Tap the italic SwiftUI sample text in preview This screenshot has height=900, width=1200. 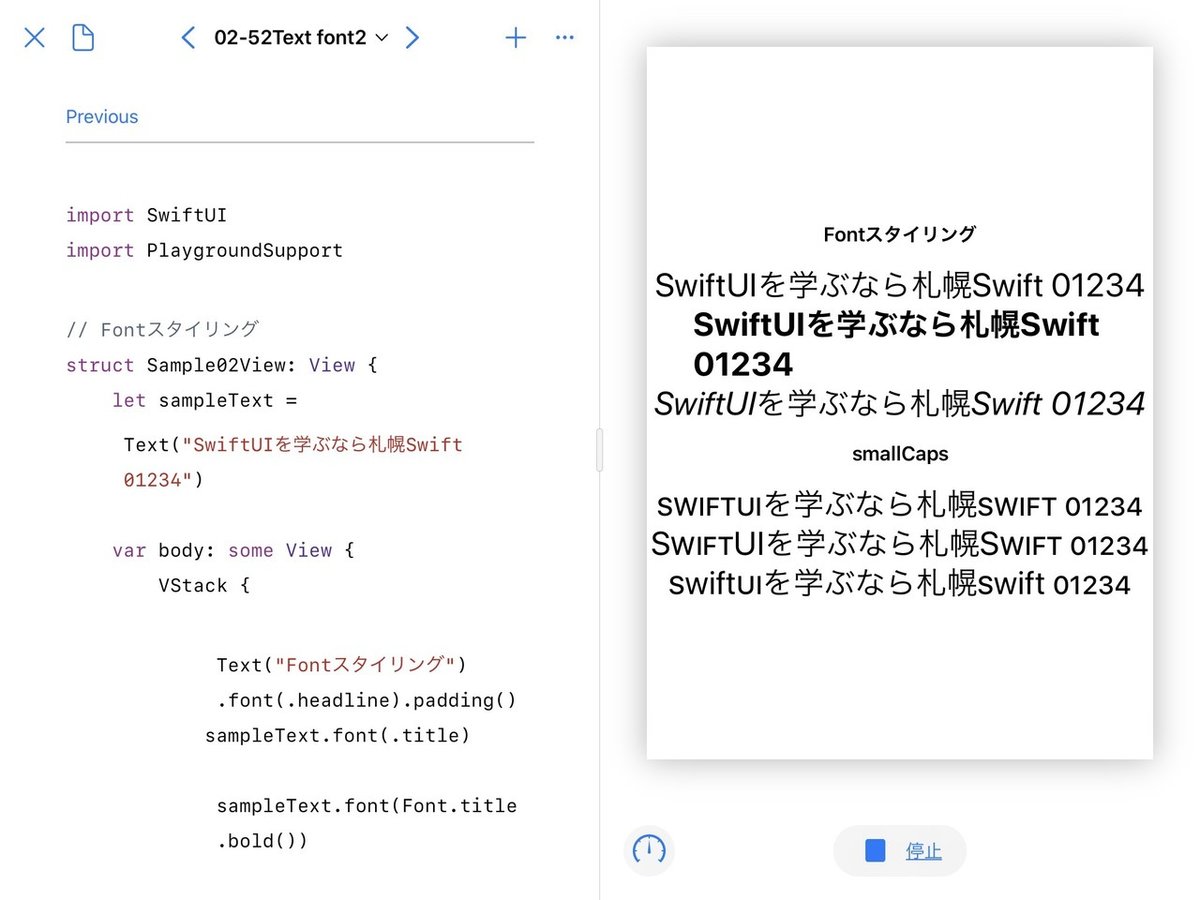(899, 403)
